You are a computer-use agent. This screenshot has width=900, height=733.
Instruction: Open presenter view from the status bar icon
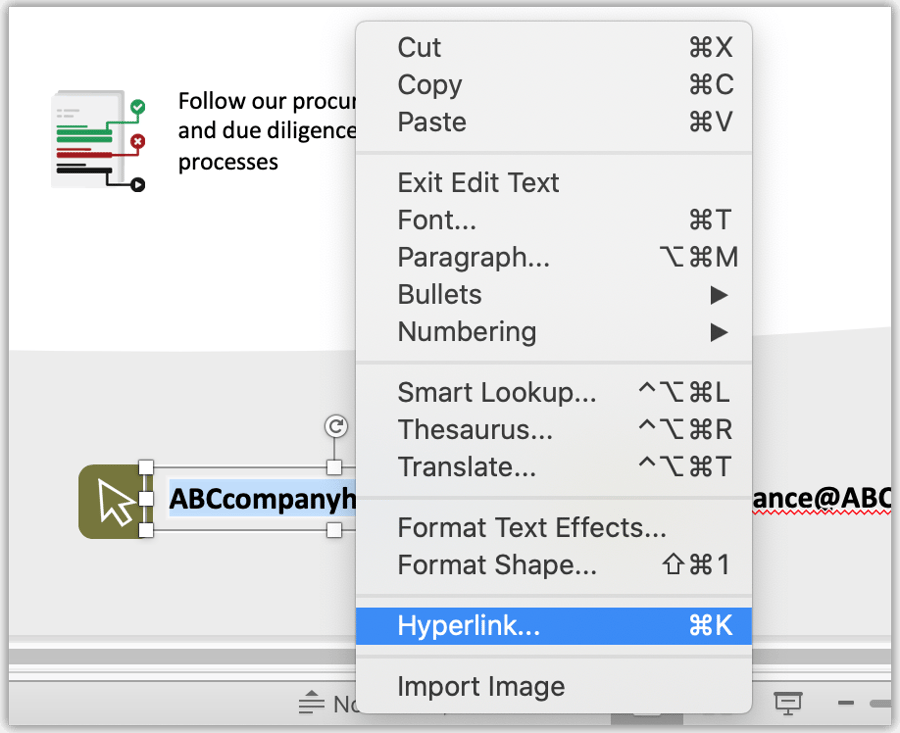(x=788, y=702)
